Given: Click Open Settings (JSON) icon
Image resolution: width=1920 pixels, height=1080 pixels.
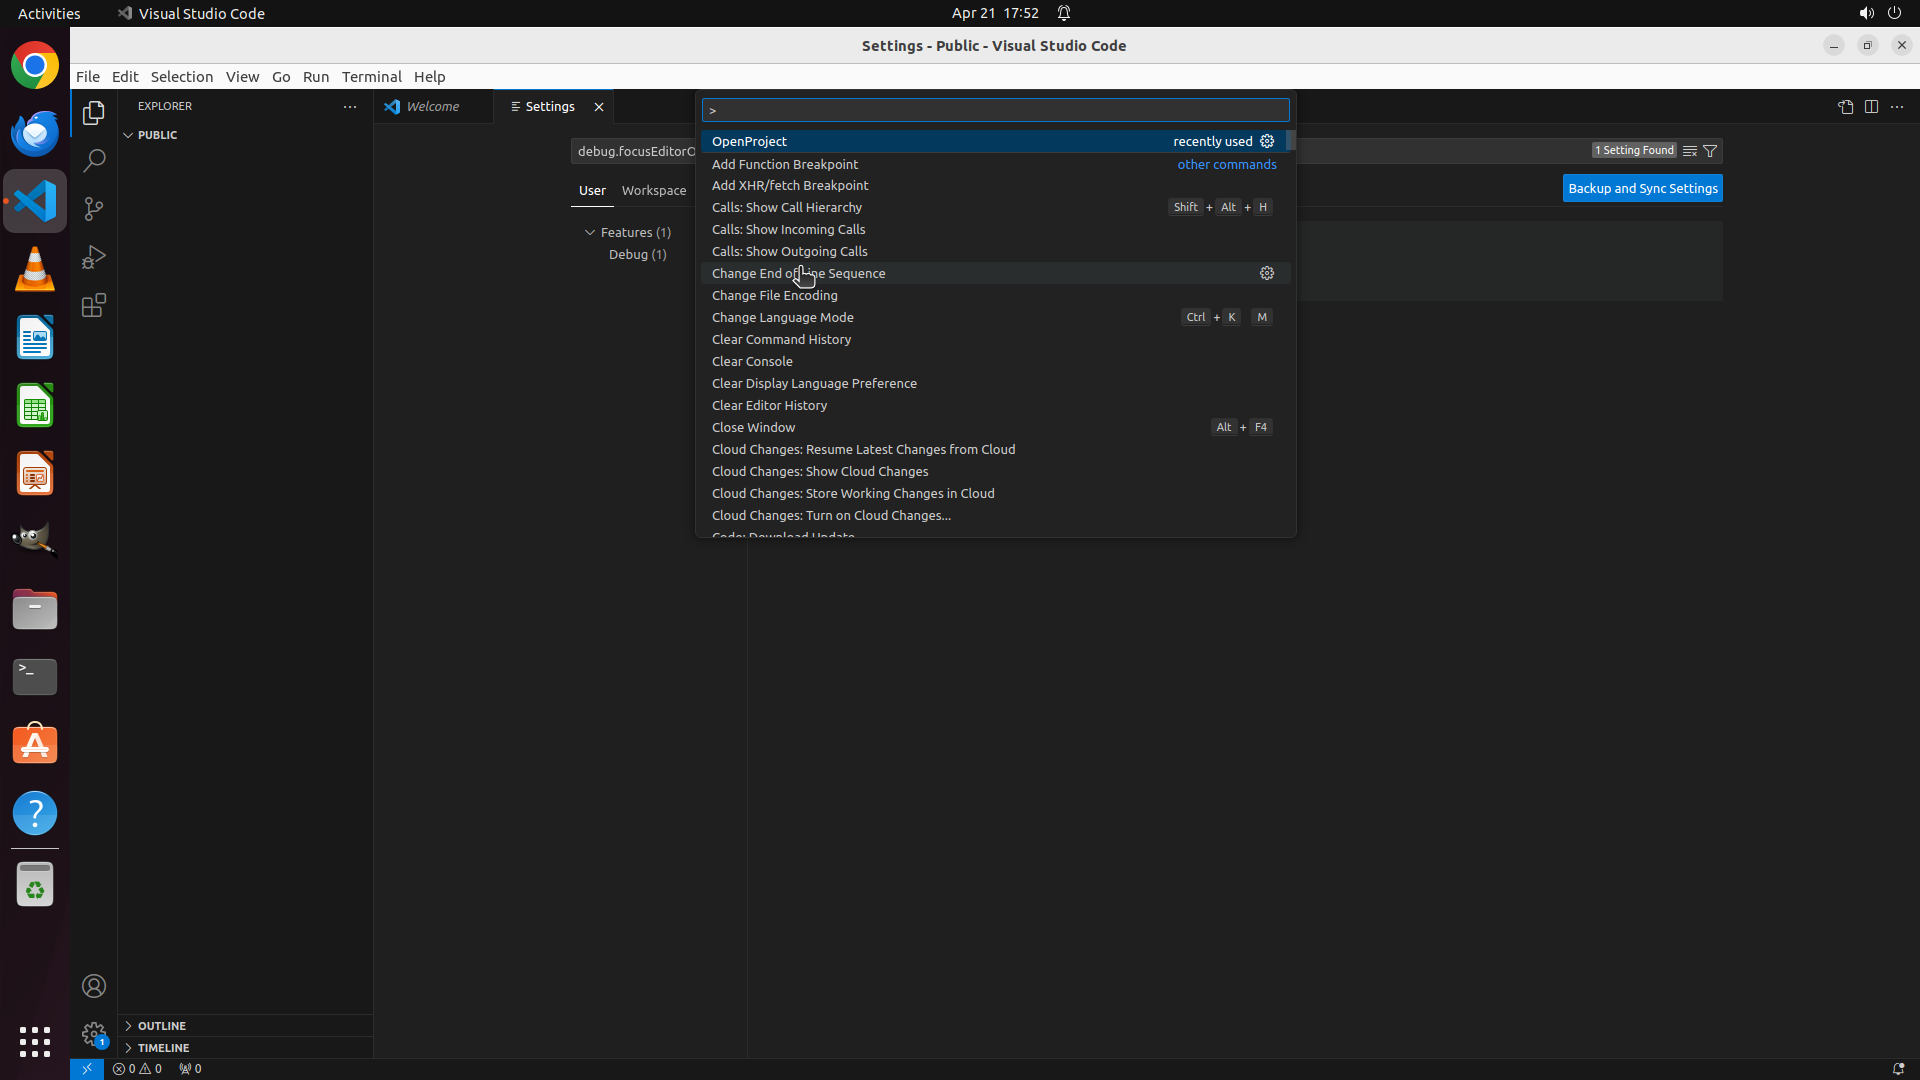Looking at the screenshot, I should pyautogui.click(x=1845, y=107).
